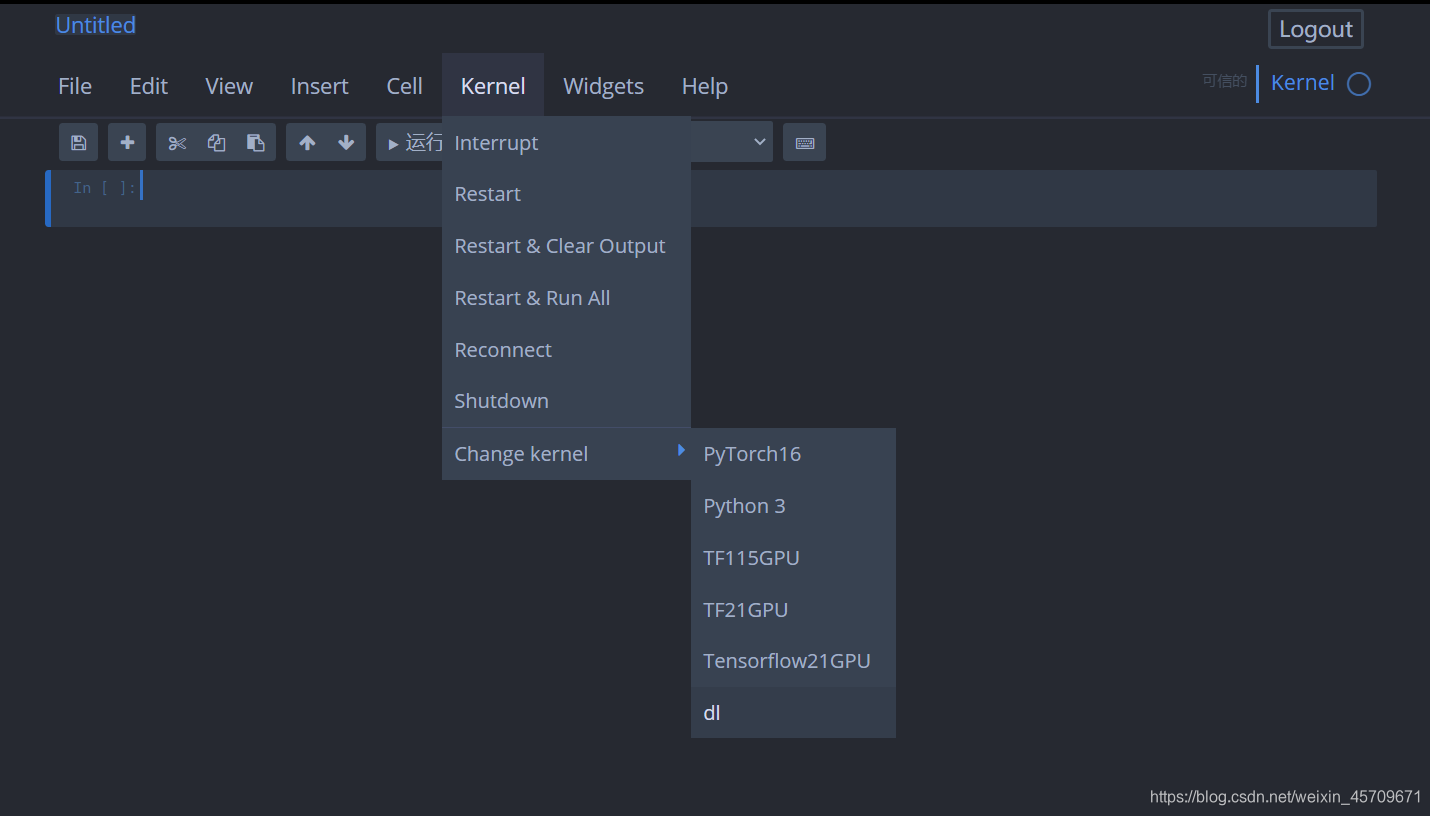Switch kernel to TF21GPU

click(x=793, y=610)
